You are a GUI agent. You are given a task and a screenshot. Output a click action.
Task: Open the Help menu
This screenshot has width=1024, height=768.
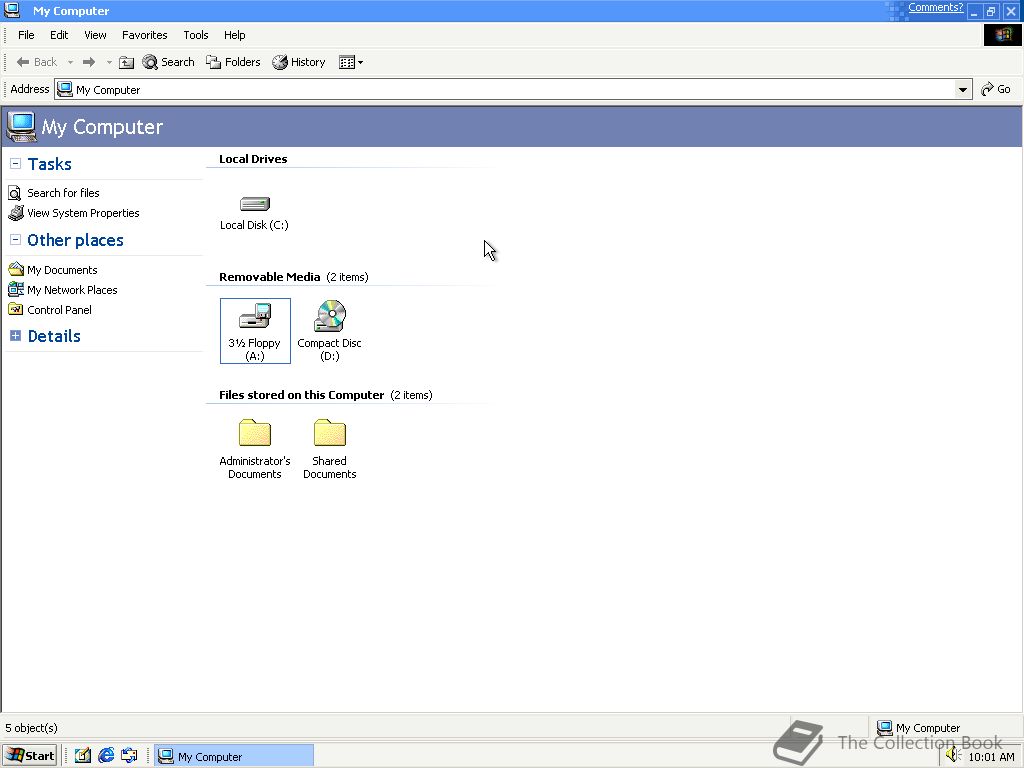pyautogui.click(x=234, y=35)
